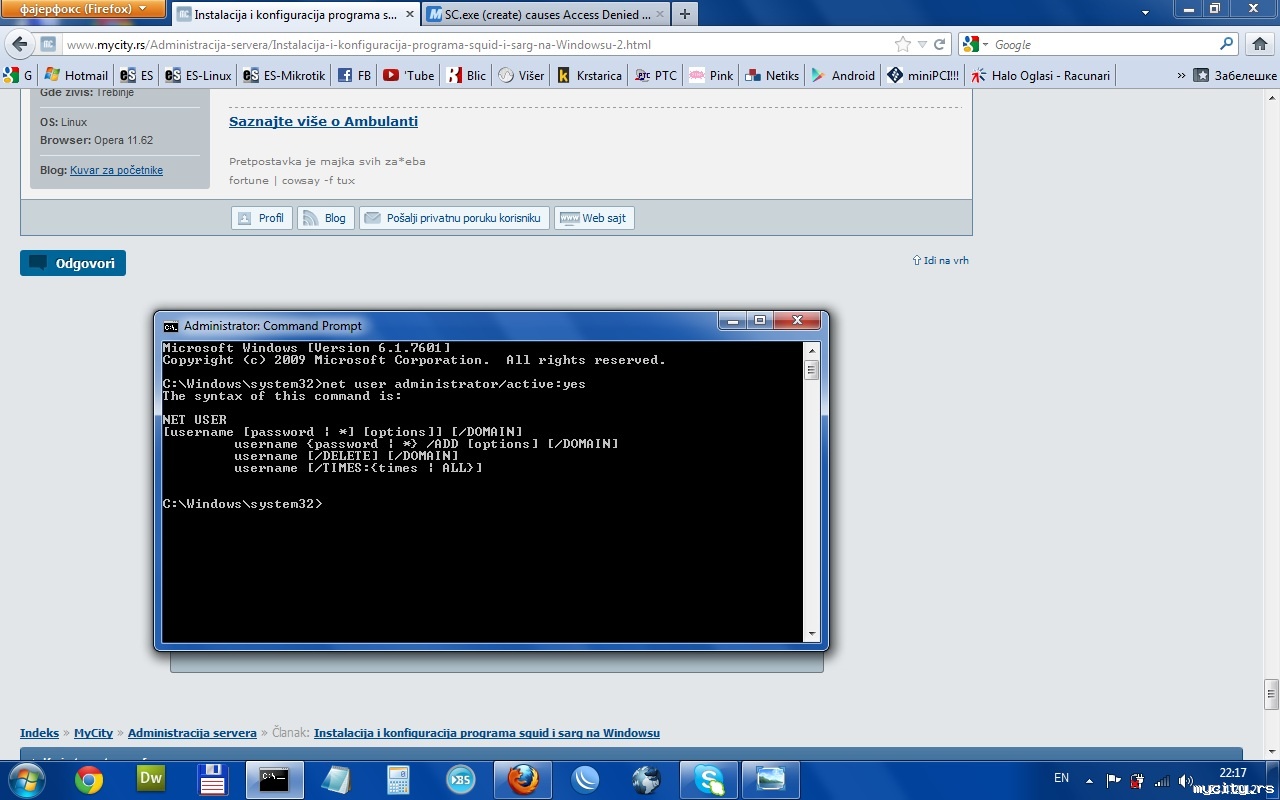Open the floppy disk app on the taskbar
Image resolution: width=1280 pixels, height=800 pixels.
pos(212,780)
